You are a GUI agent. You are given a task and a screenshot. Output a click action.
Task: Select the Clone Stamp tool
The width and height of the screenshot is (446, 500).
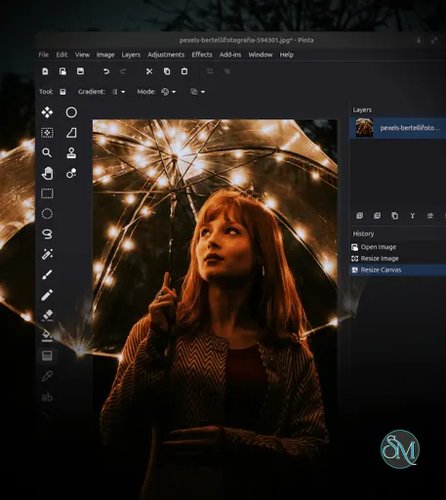(71, 153)
